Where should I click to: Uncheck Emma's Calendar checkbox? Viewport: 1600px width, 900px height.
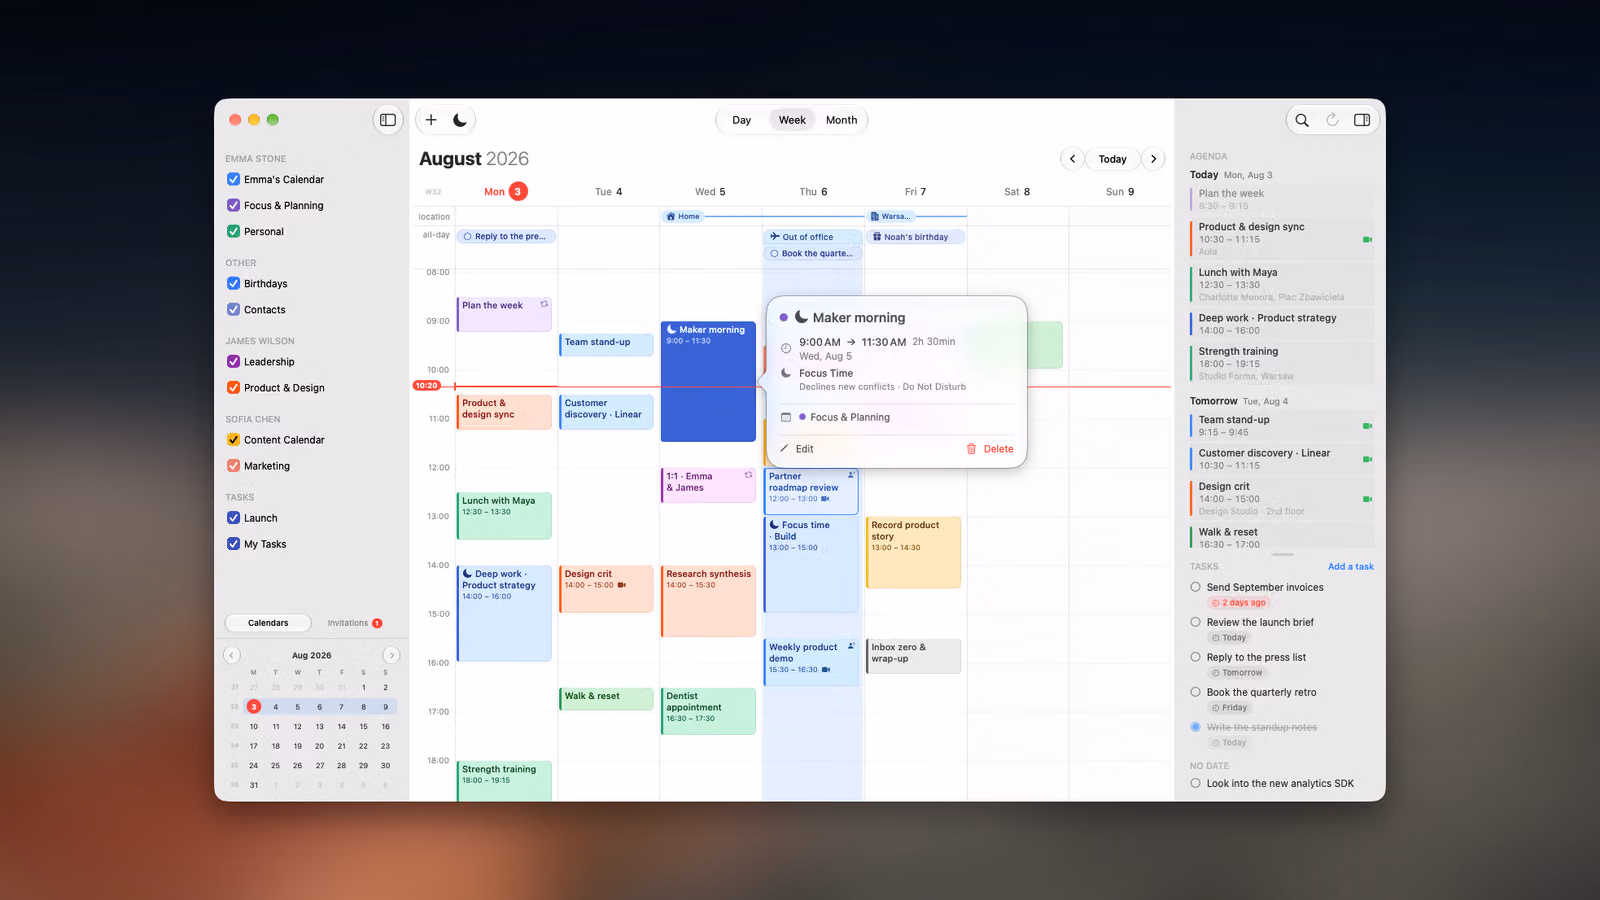[233, 179]
